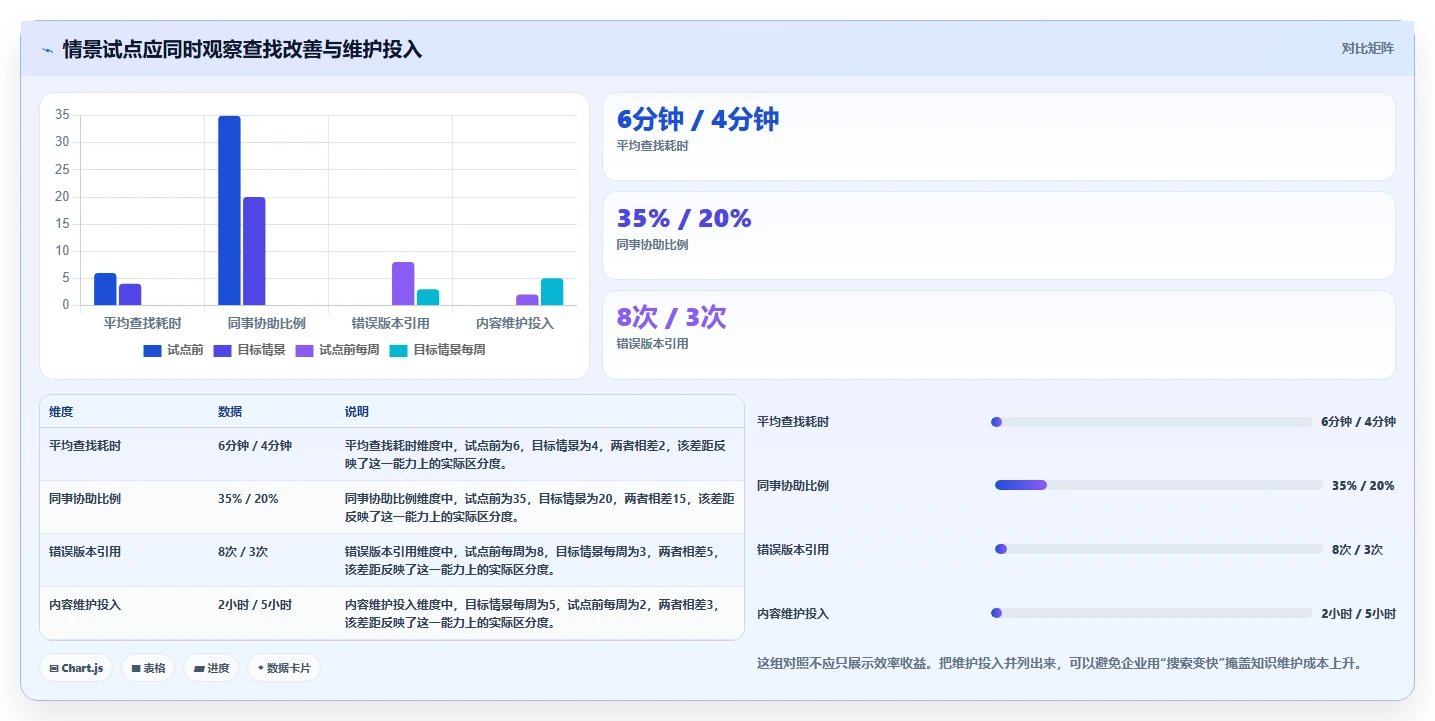Click the indigo 目标情景 bar for 平均查找耗时
The image size is (1435, 721).
point(130,294)
